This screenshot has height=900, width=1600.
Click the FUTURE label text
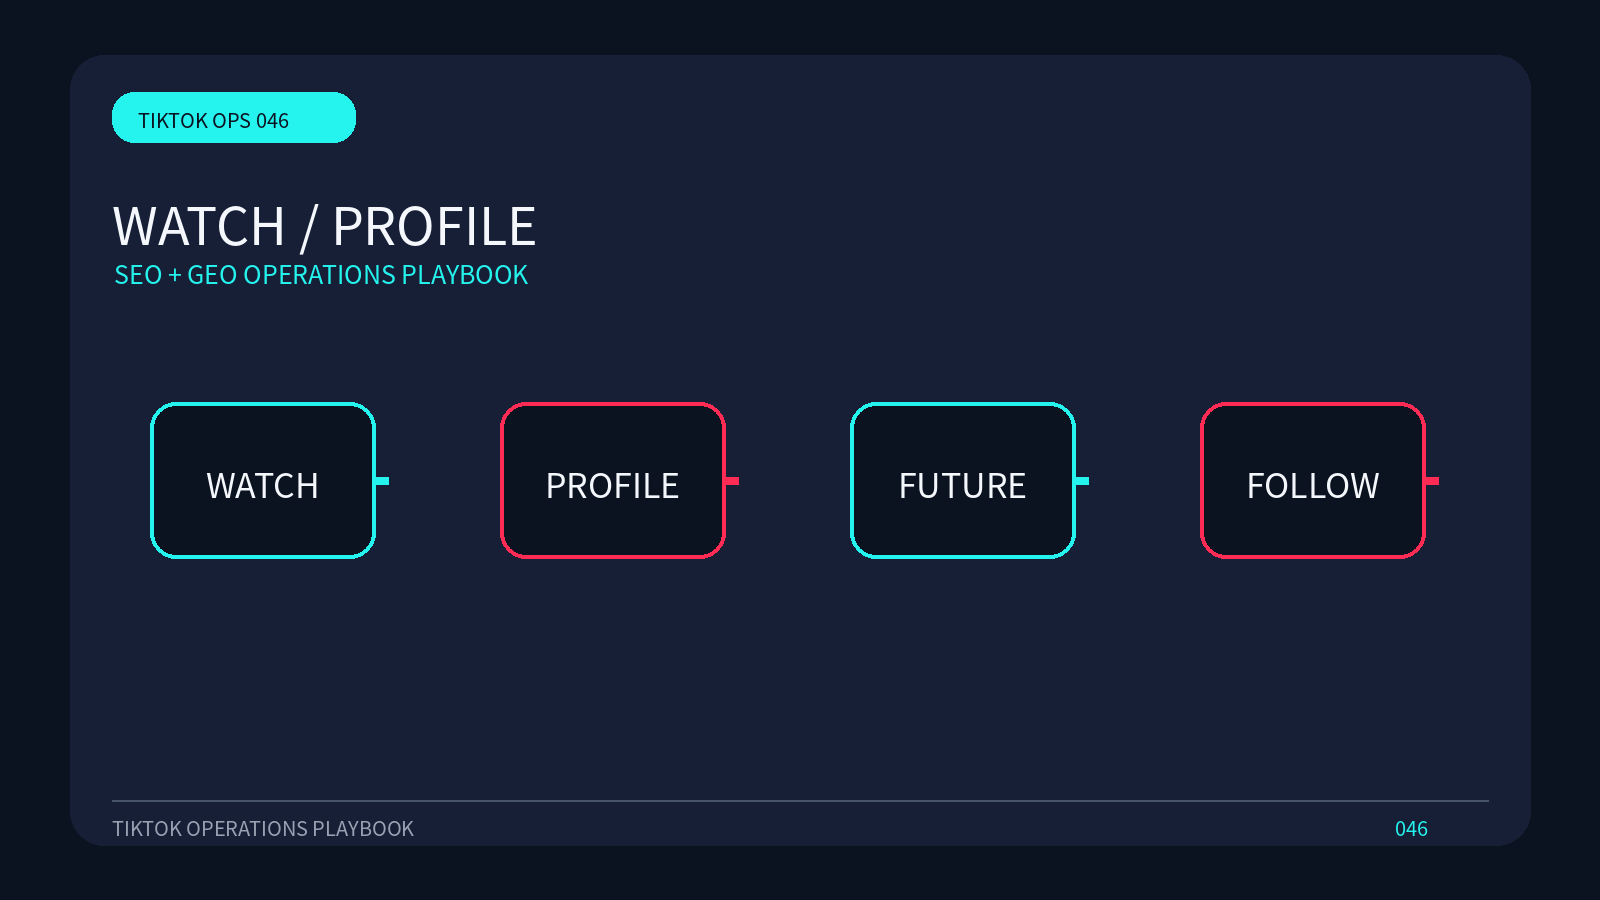[x=963, y=486]
